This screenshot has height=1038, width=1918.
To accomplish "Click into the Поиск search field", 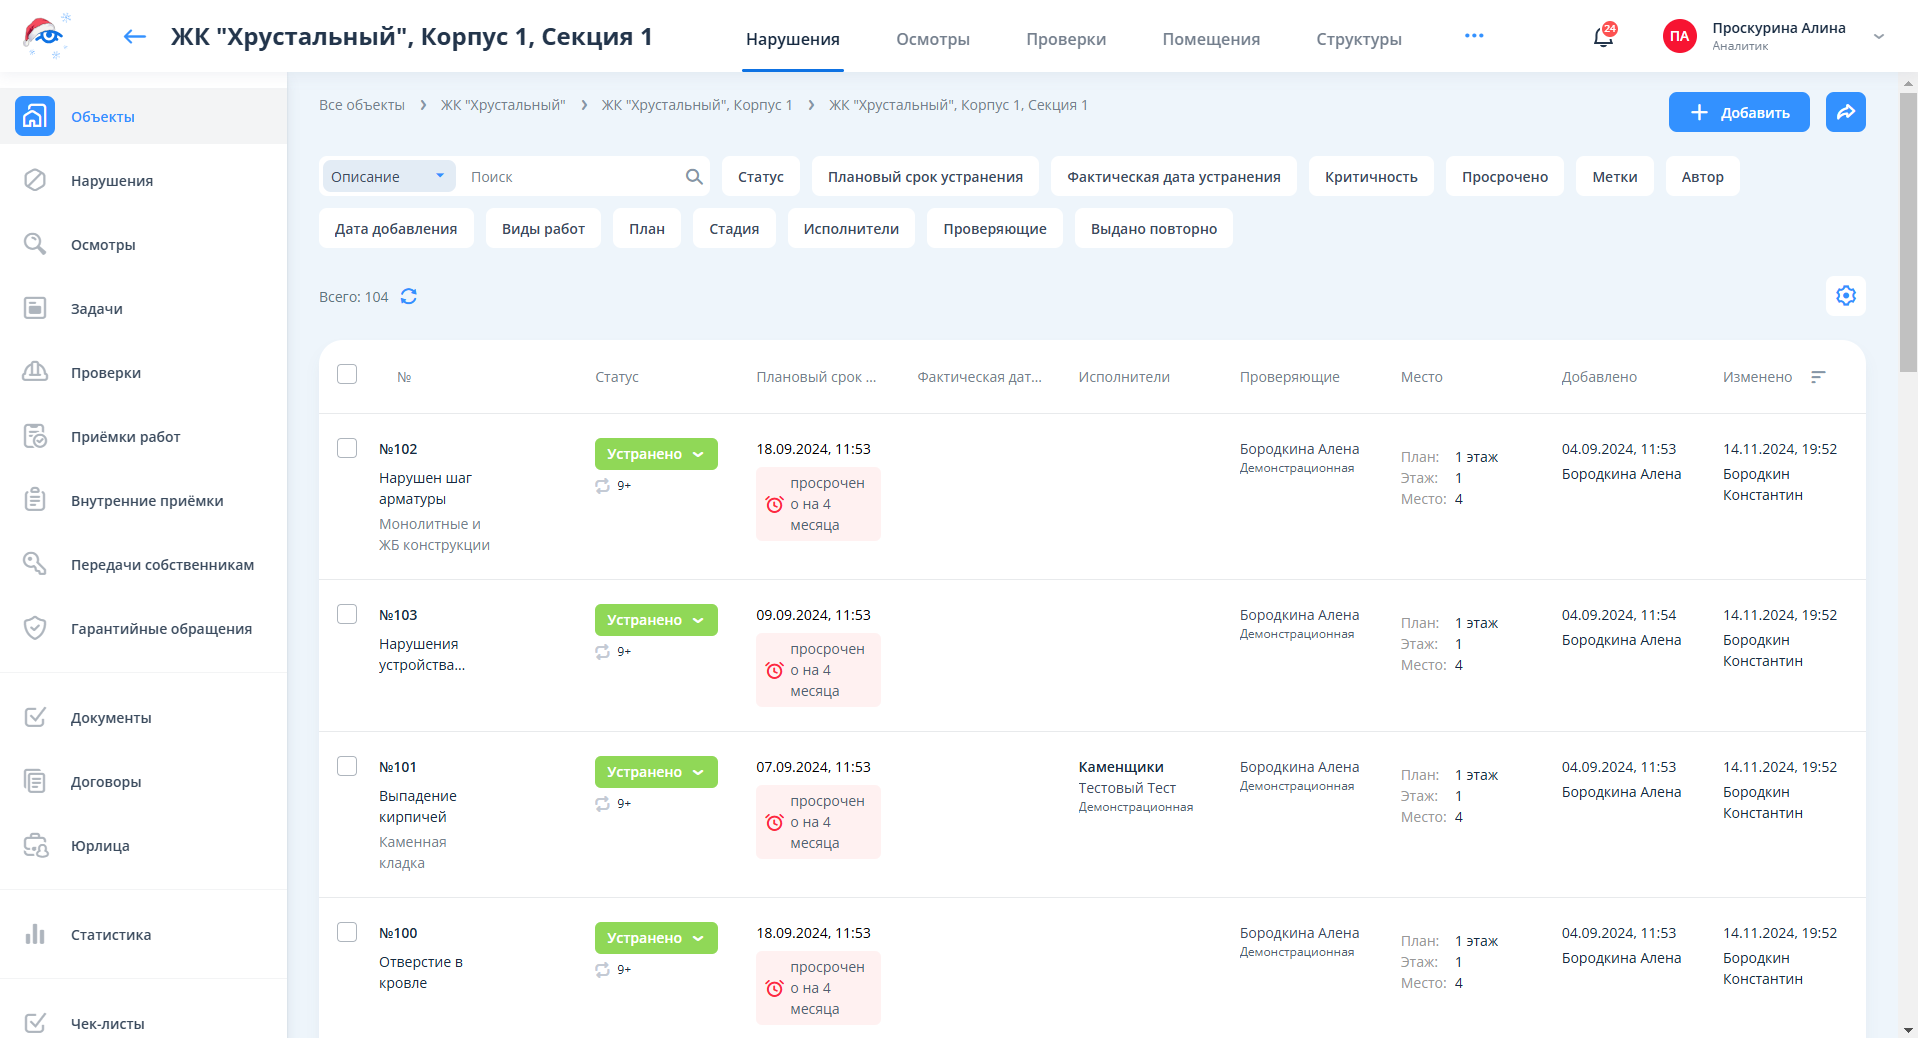I will pyautogui.click(x=570, y=177).
